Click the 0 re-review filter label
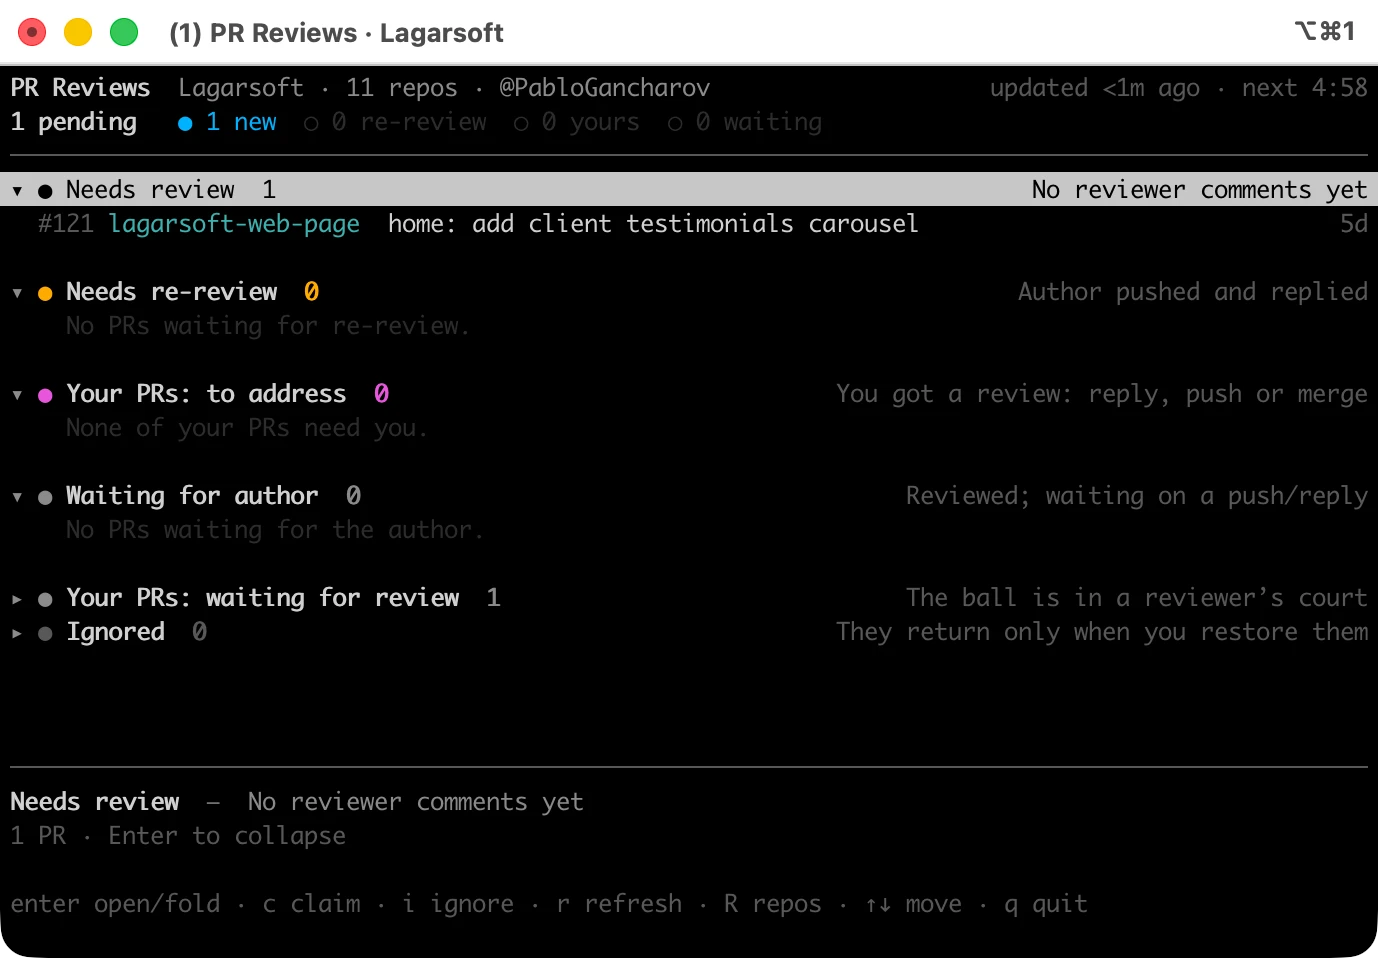 pos(409,122)
